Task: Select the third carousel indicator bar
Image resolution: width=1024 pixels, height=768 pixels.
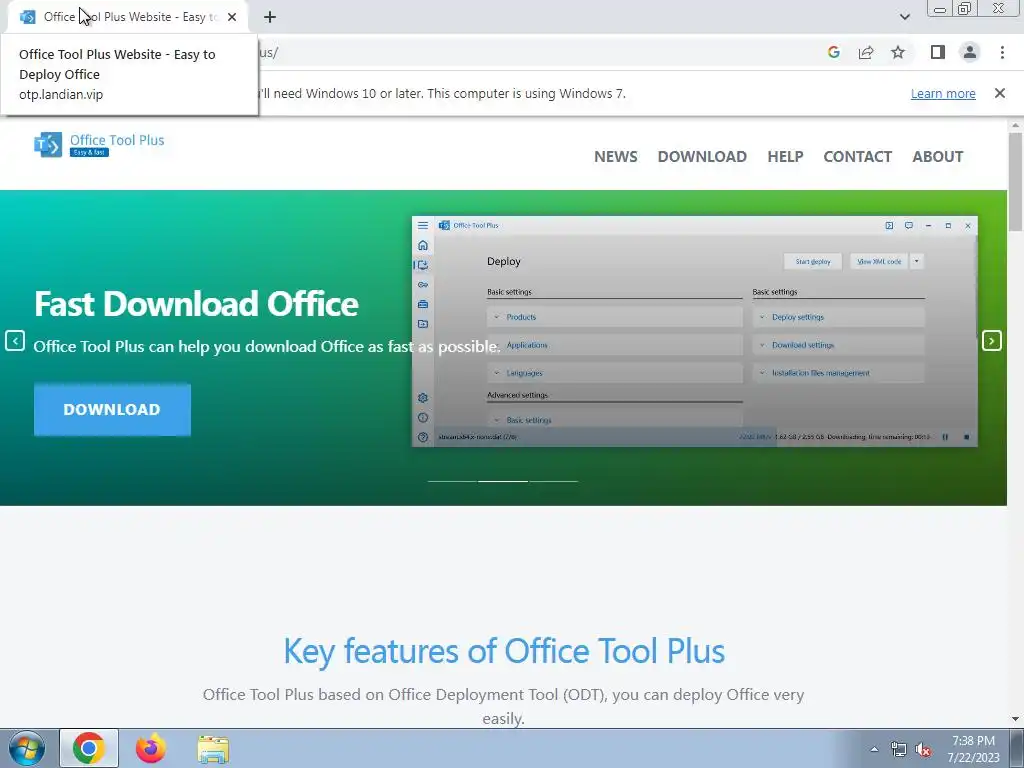Action: [x=554, y=481]
